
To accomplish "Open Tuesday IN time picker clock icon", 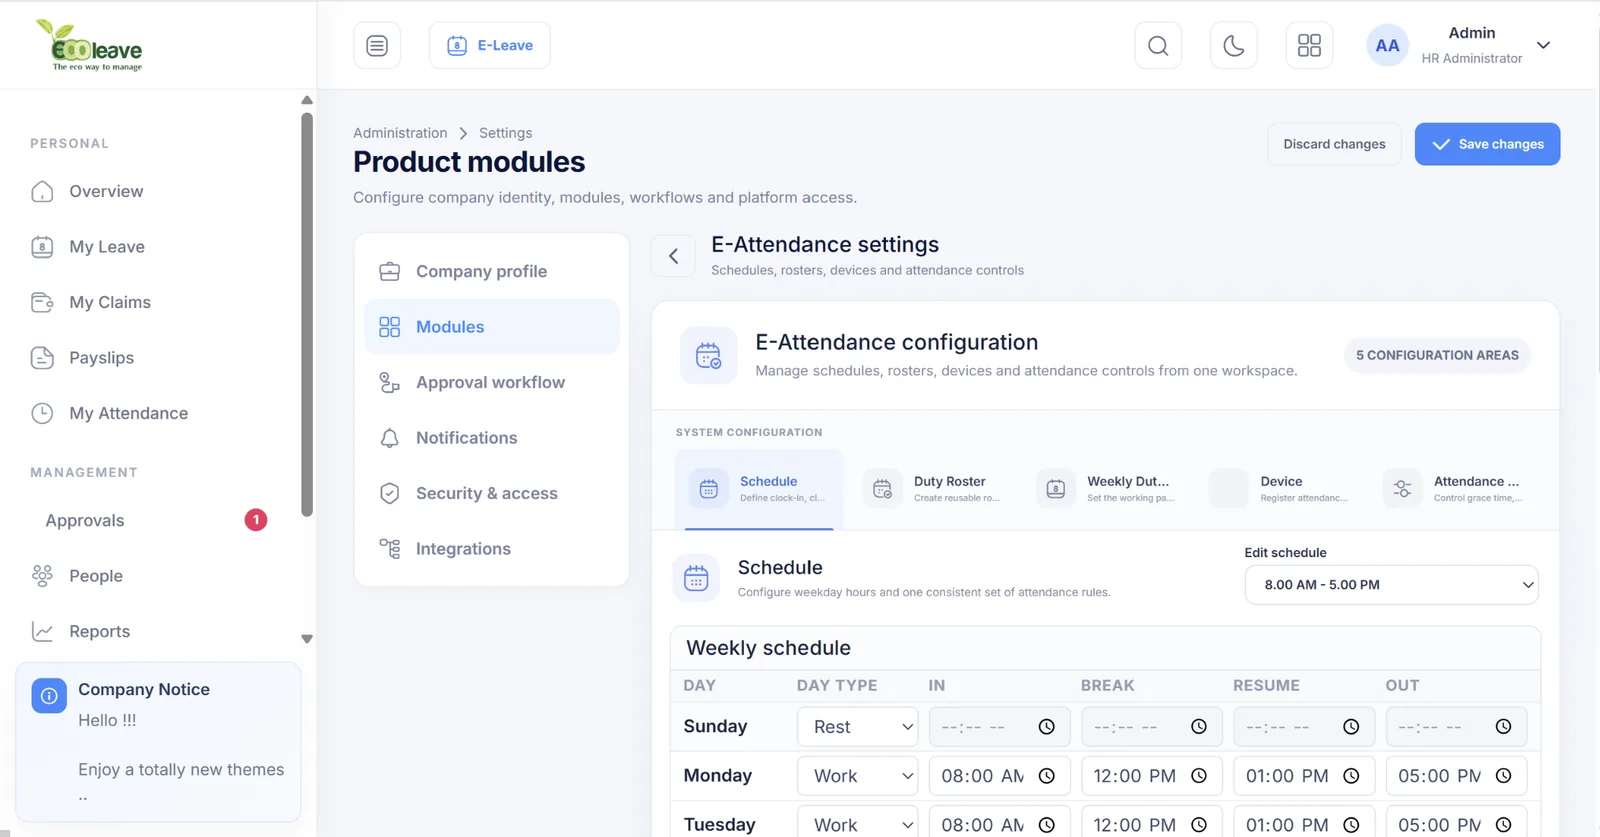I will click(x=1047, y=825).
